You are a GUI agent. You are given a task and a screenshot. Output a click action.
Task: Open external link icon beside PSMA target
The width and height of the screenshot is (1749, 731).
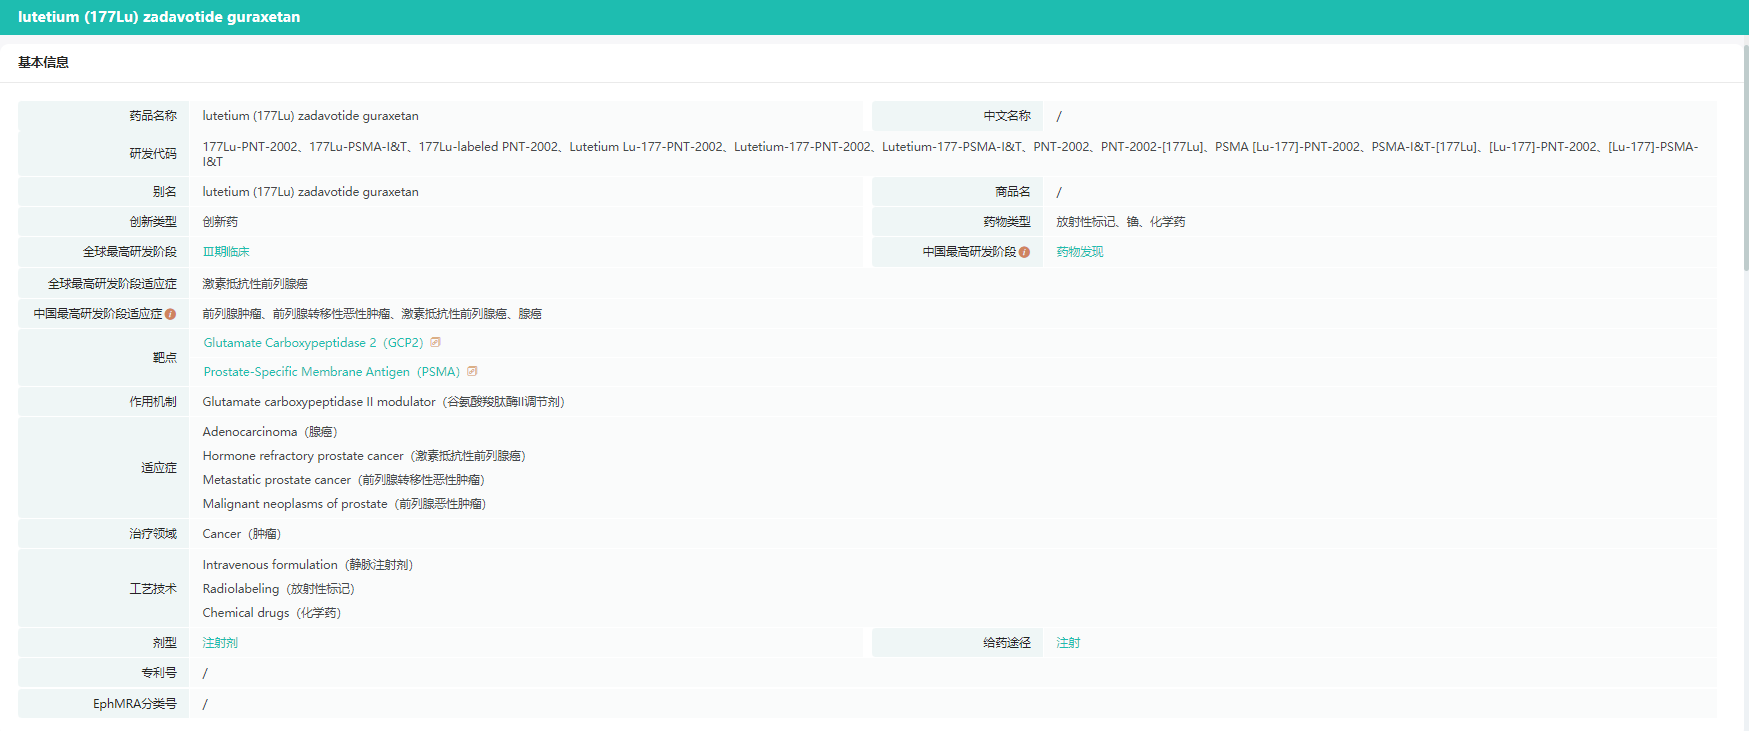(472, 371)
